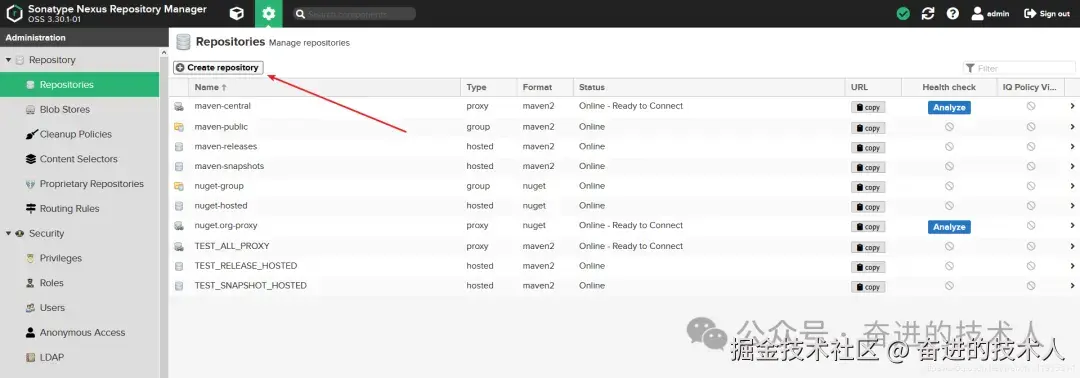Copy URL of maven-snapshots repository
Viewport: 1080px width, 378px height.
tap(868, 167)
